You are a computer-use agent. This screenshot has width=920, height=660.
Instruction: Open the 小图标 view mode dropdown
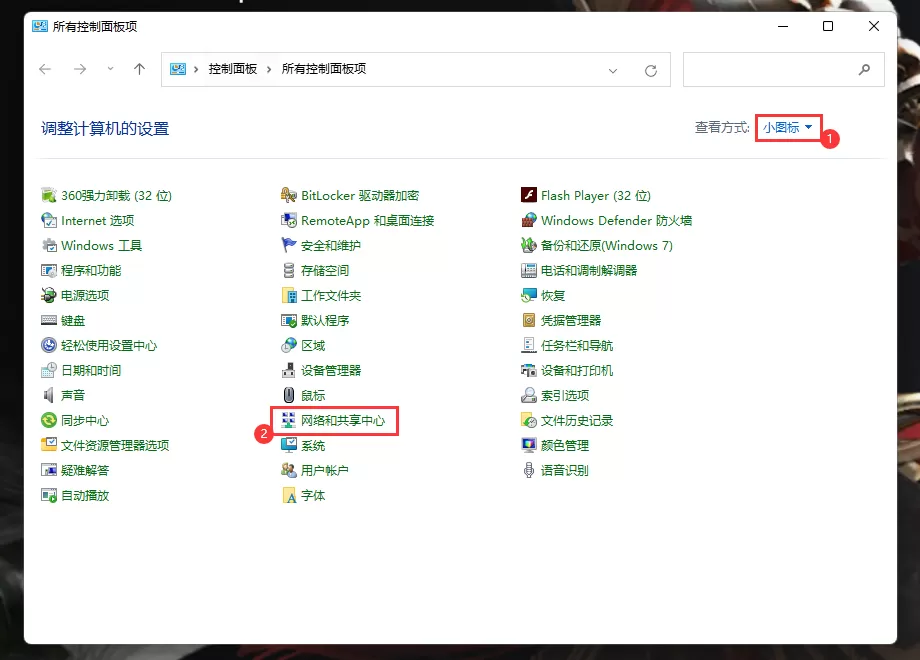click(x=787, y=128)
